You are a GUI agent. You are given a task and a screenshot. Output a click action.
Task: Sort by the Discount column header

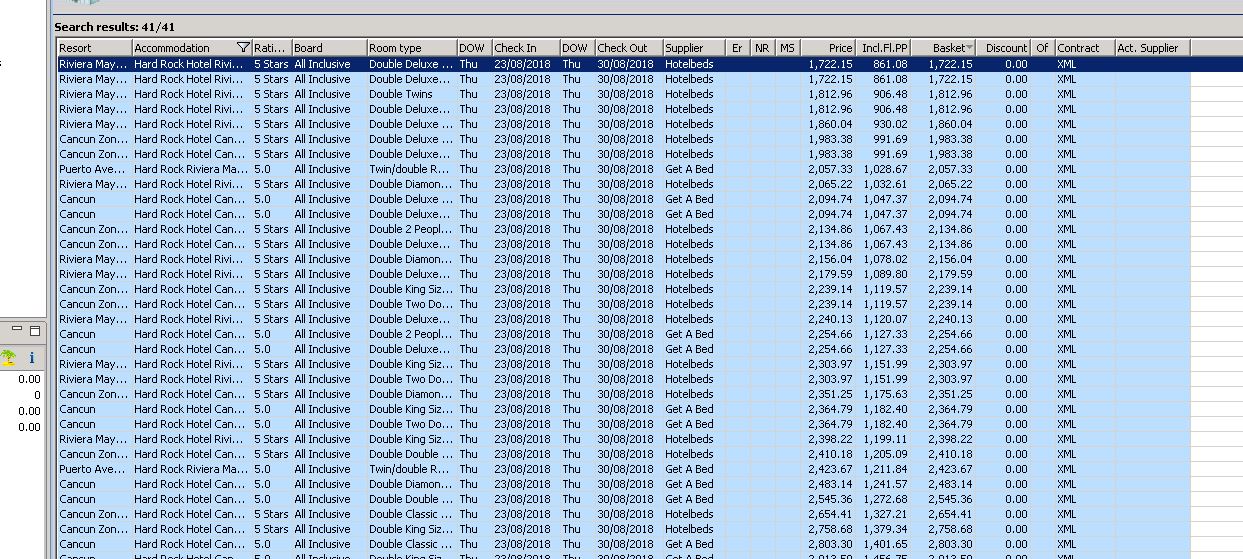[x=1005, y=47]
